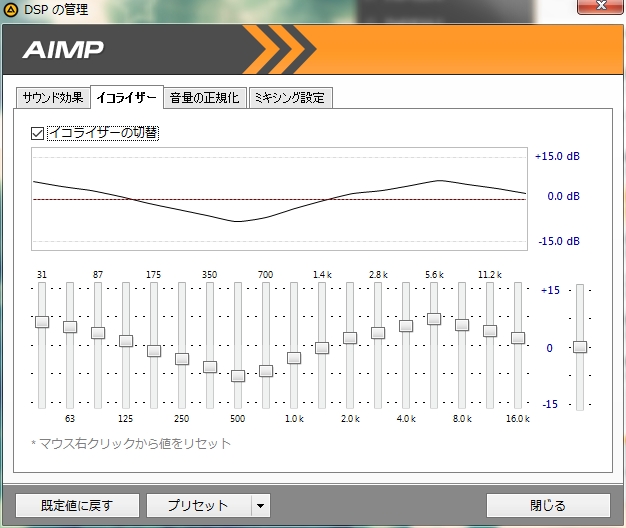This screenshot has height=528, width=626.
Task: Click the 閉じる button
Action: coord(548,506)
